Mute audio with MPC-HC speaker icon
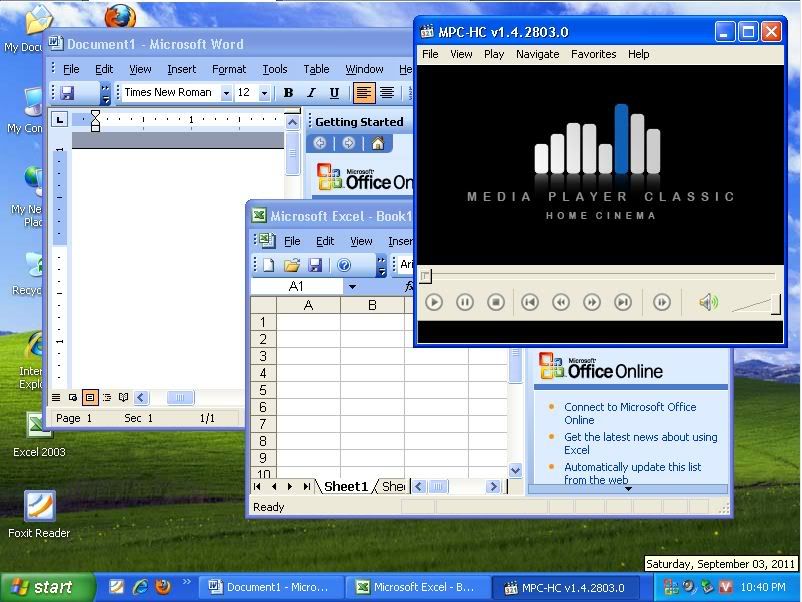 point(708,302)
